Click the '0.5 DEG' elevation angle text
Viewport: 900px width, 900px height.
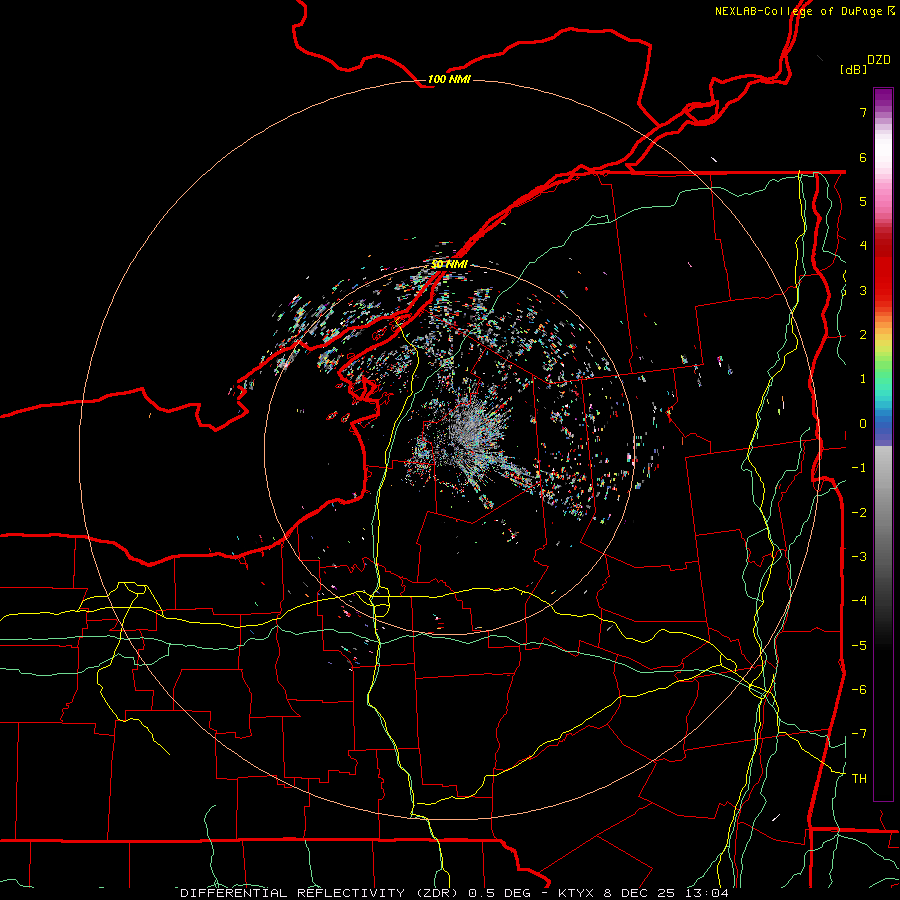tap(501, 893)
